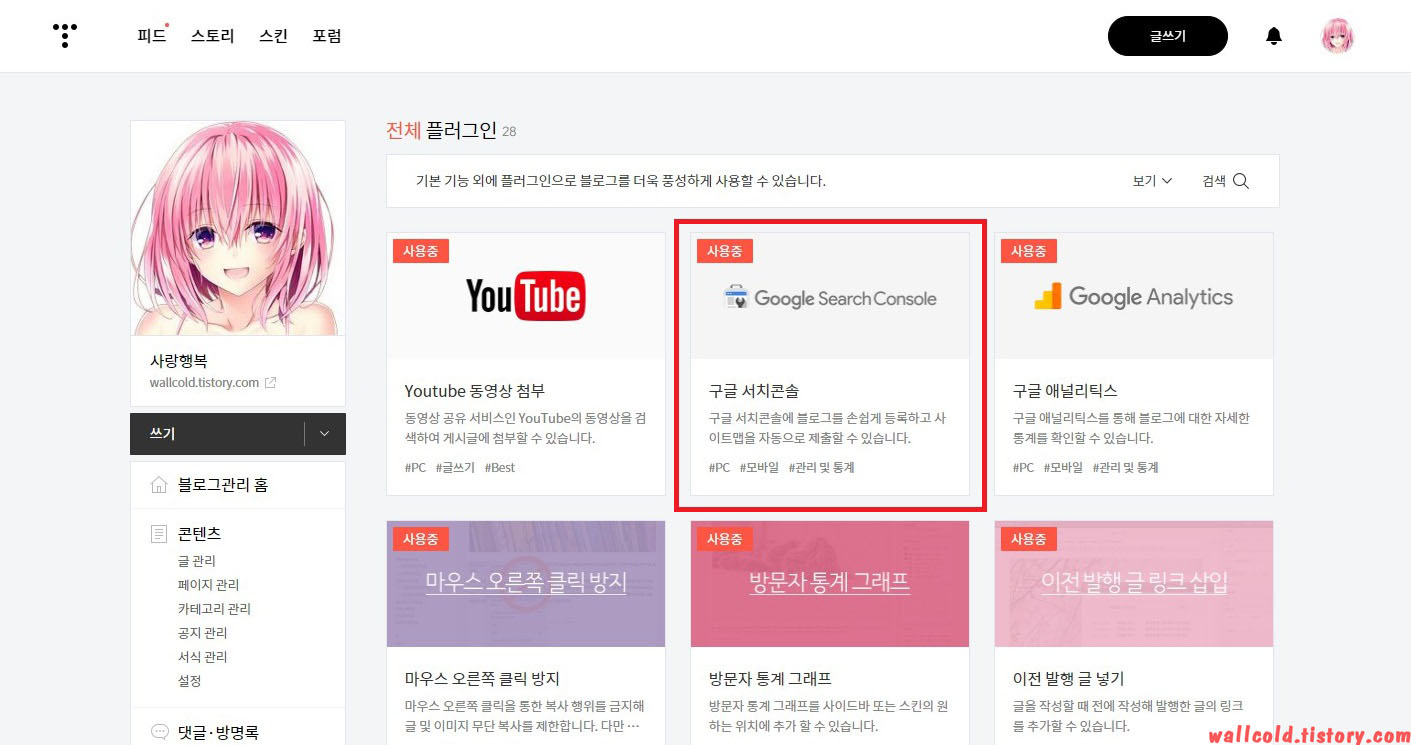Viewport: 1411px width, 745px height.
Task: Open the notifications bell
Action: coord(1273,37)
